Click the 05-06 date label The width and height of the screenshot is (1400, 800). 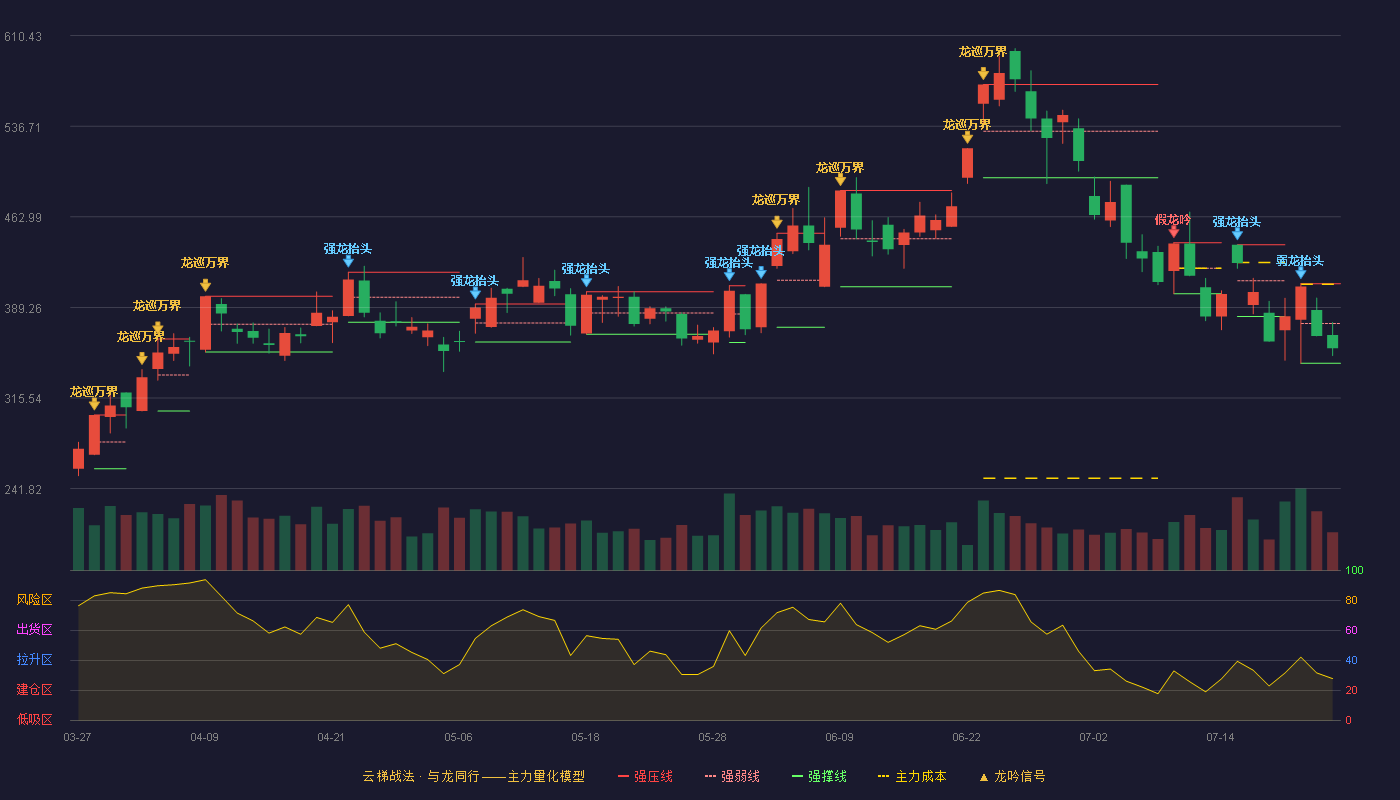458,737
